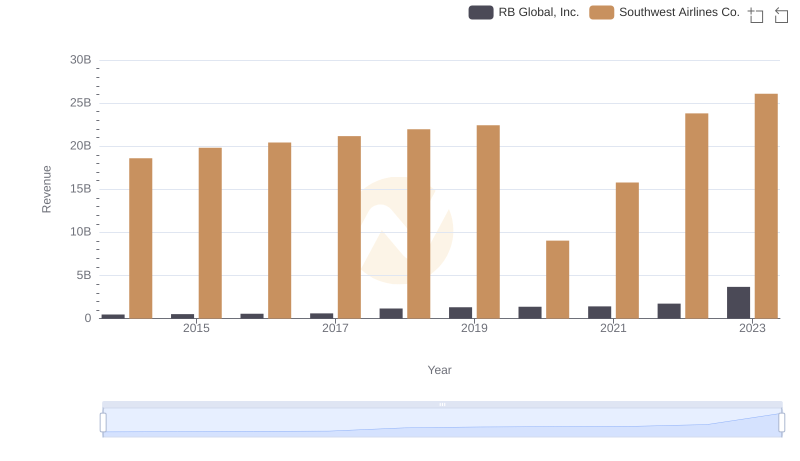The width and height of the screenshot is (800, 461).
Task: Click Southwest Airlines 2023 revenue bar
Action: coord(766,206)
